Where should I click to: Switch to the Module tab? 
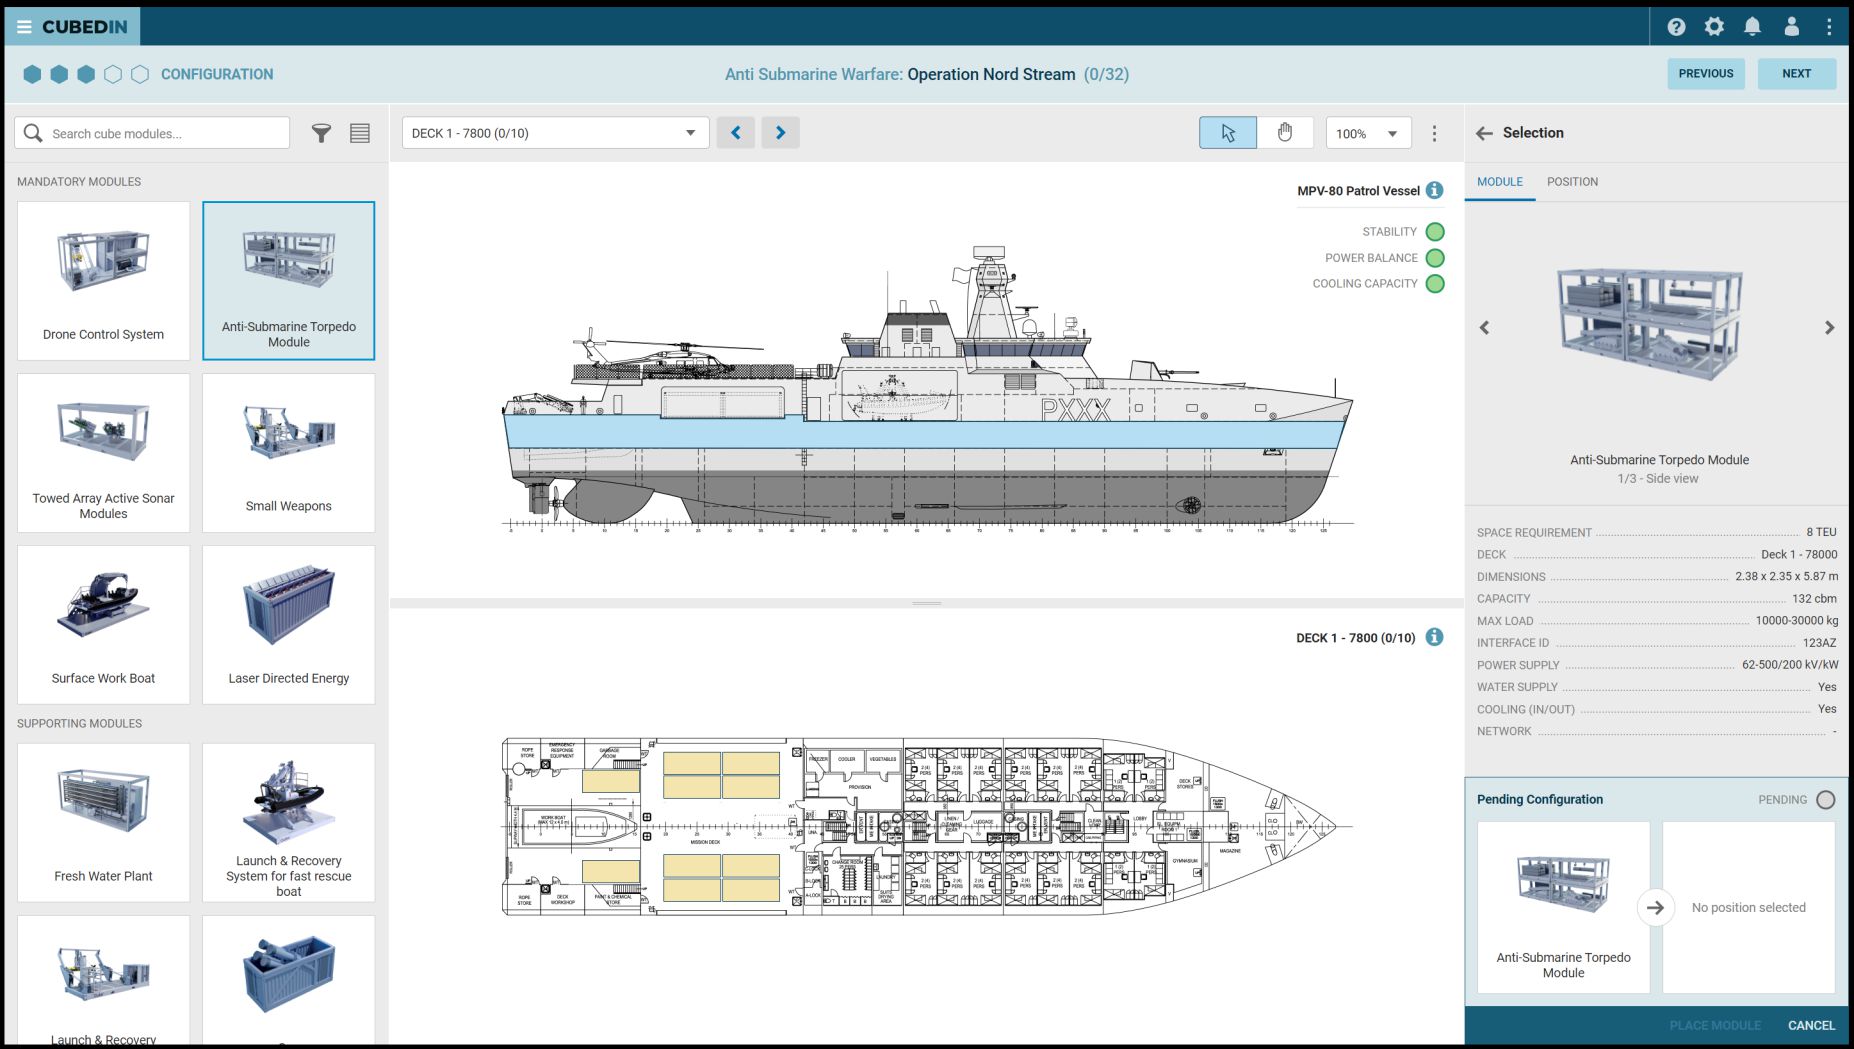[x=1500, y=182]
